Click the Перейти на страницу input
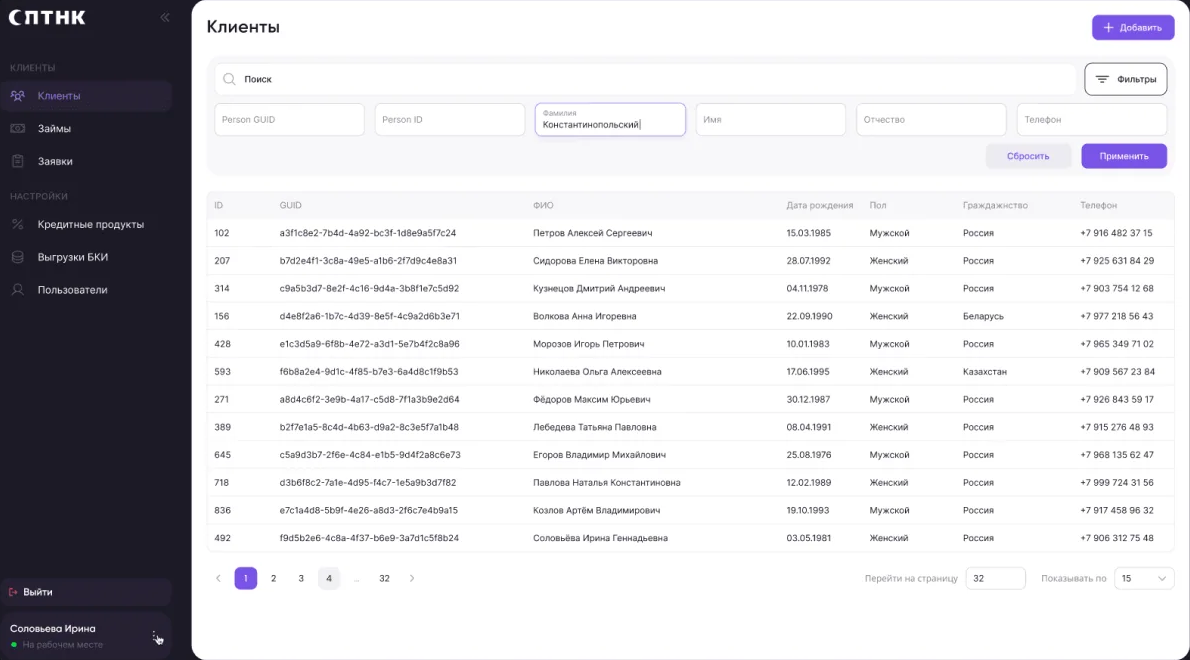Screen dimensions: 1190x660 pos(995,578)
